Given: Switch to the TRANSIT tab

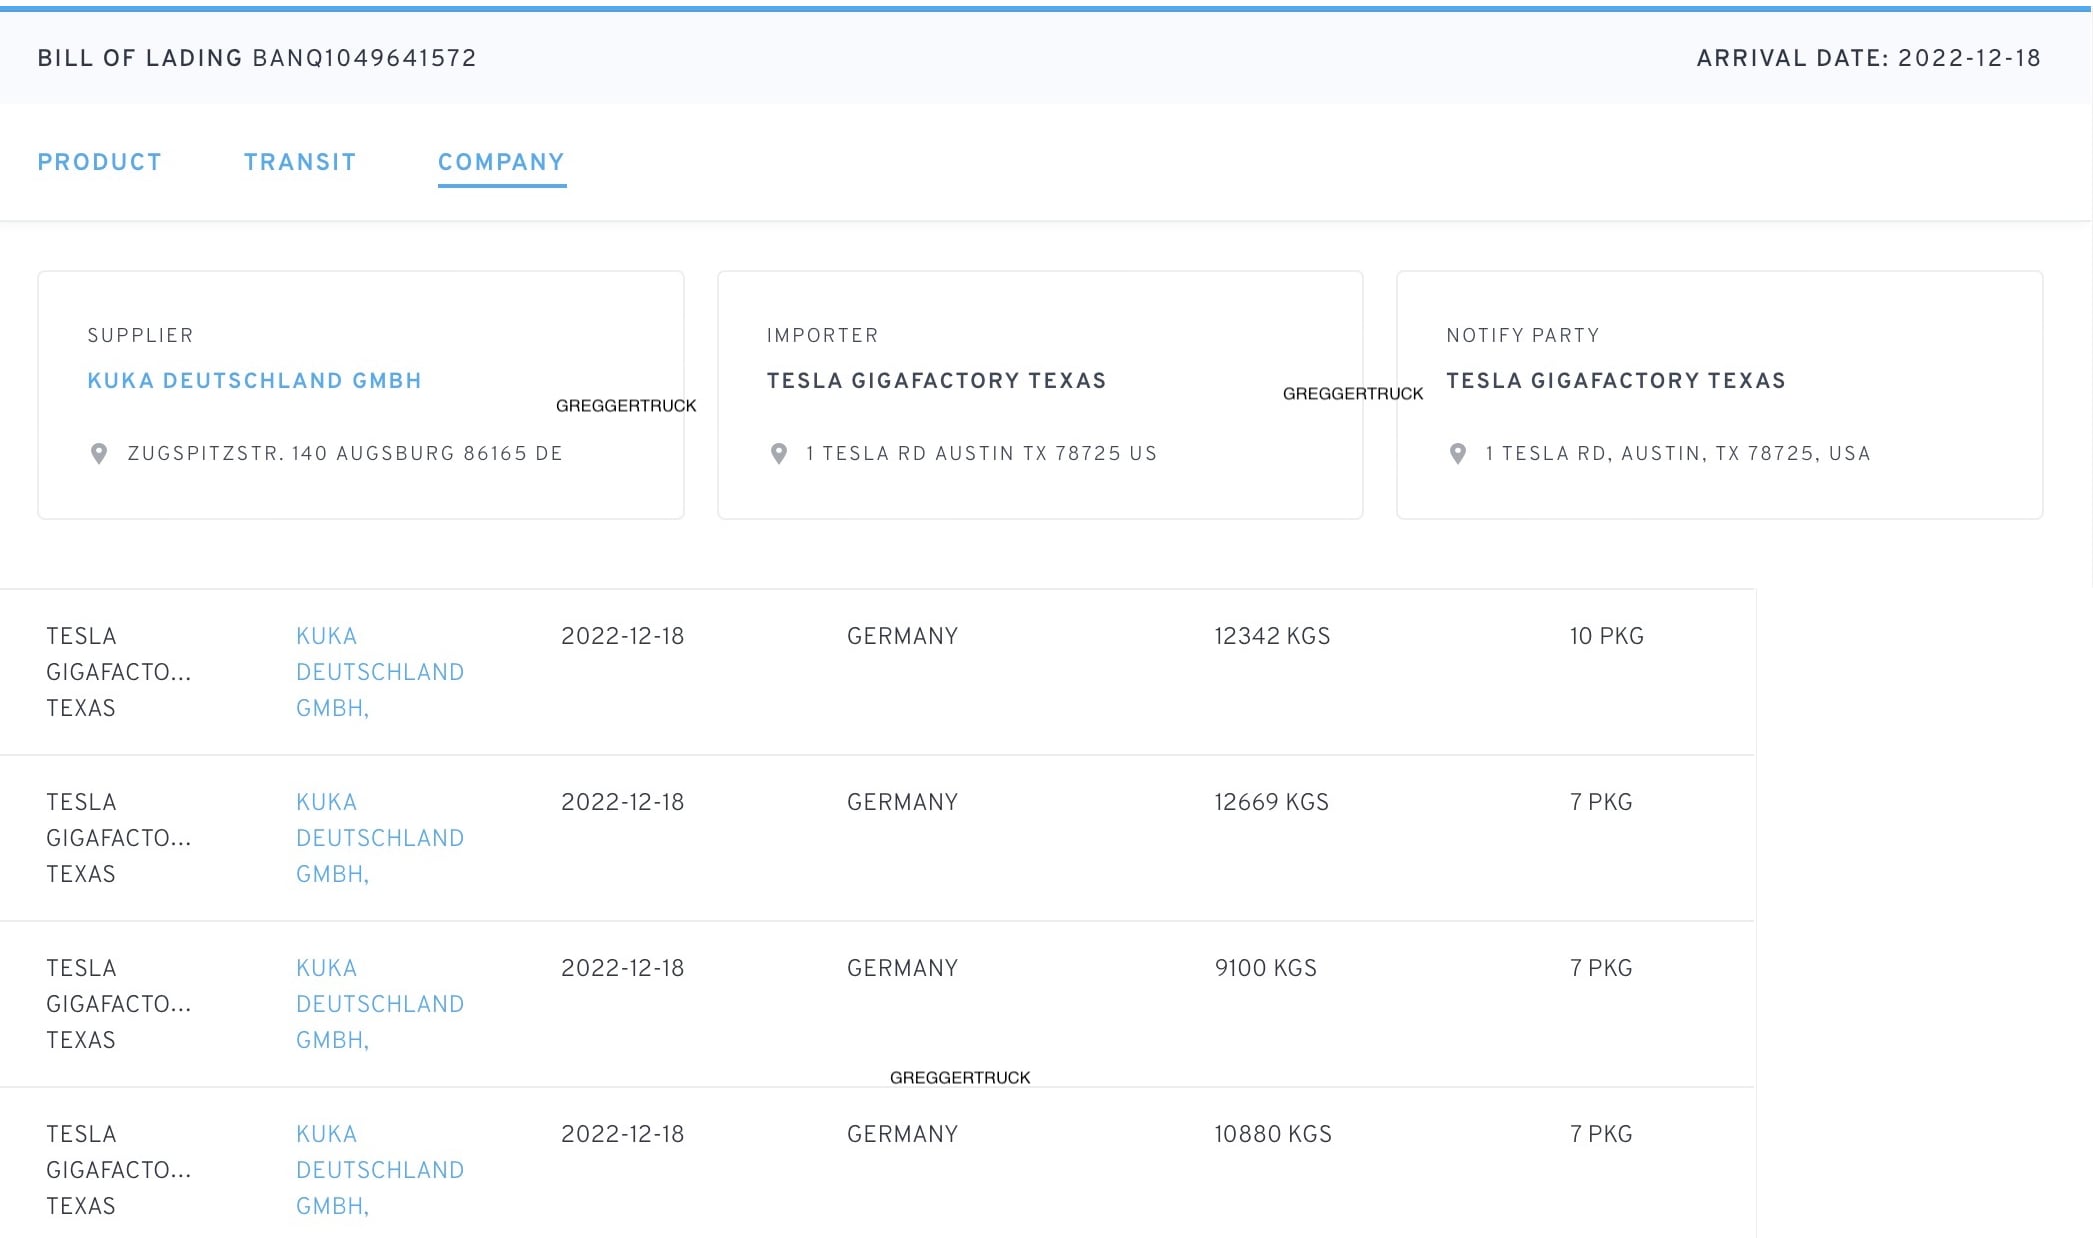Looking at the screenshot, I should [x=300, y=162].
